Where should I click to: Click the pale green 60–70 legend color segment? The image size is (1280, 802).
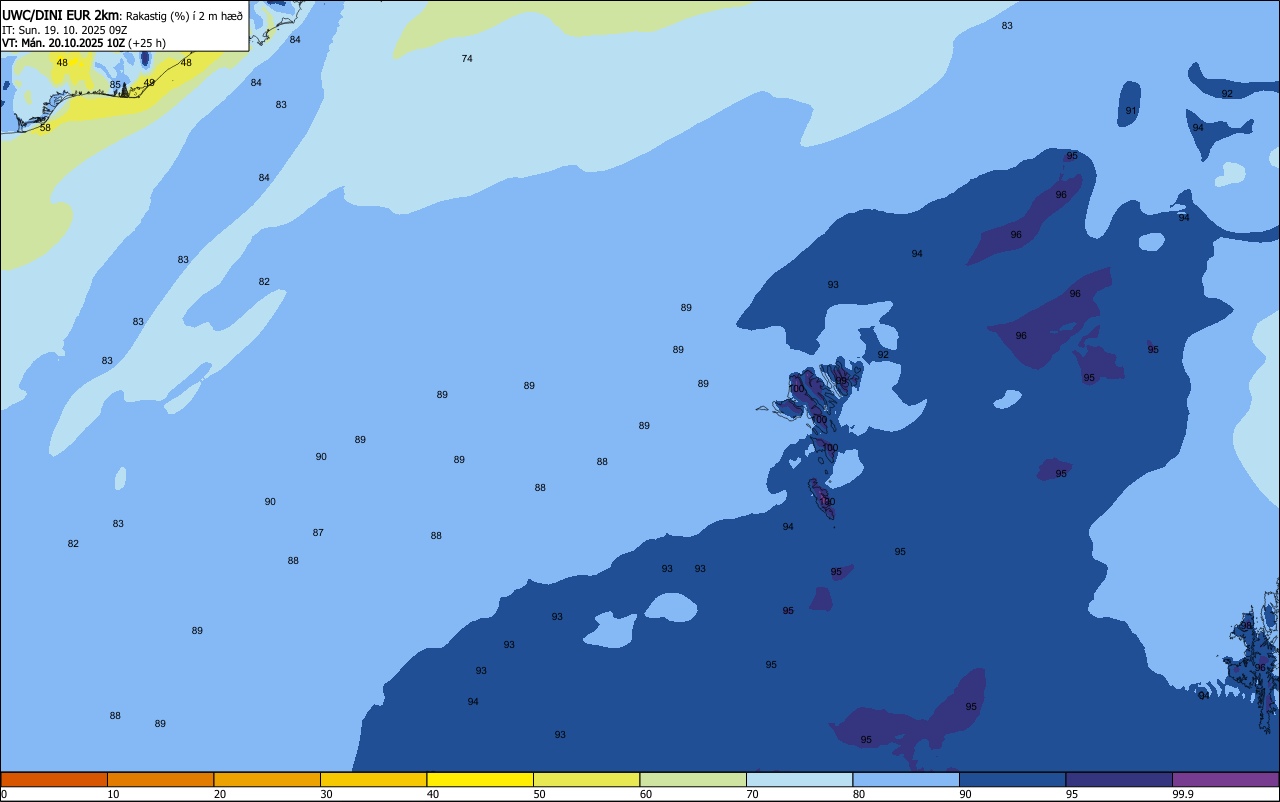pyautogui.click(x=693, y=779)
